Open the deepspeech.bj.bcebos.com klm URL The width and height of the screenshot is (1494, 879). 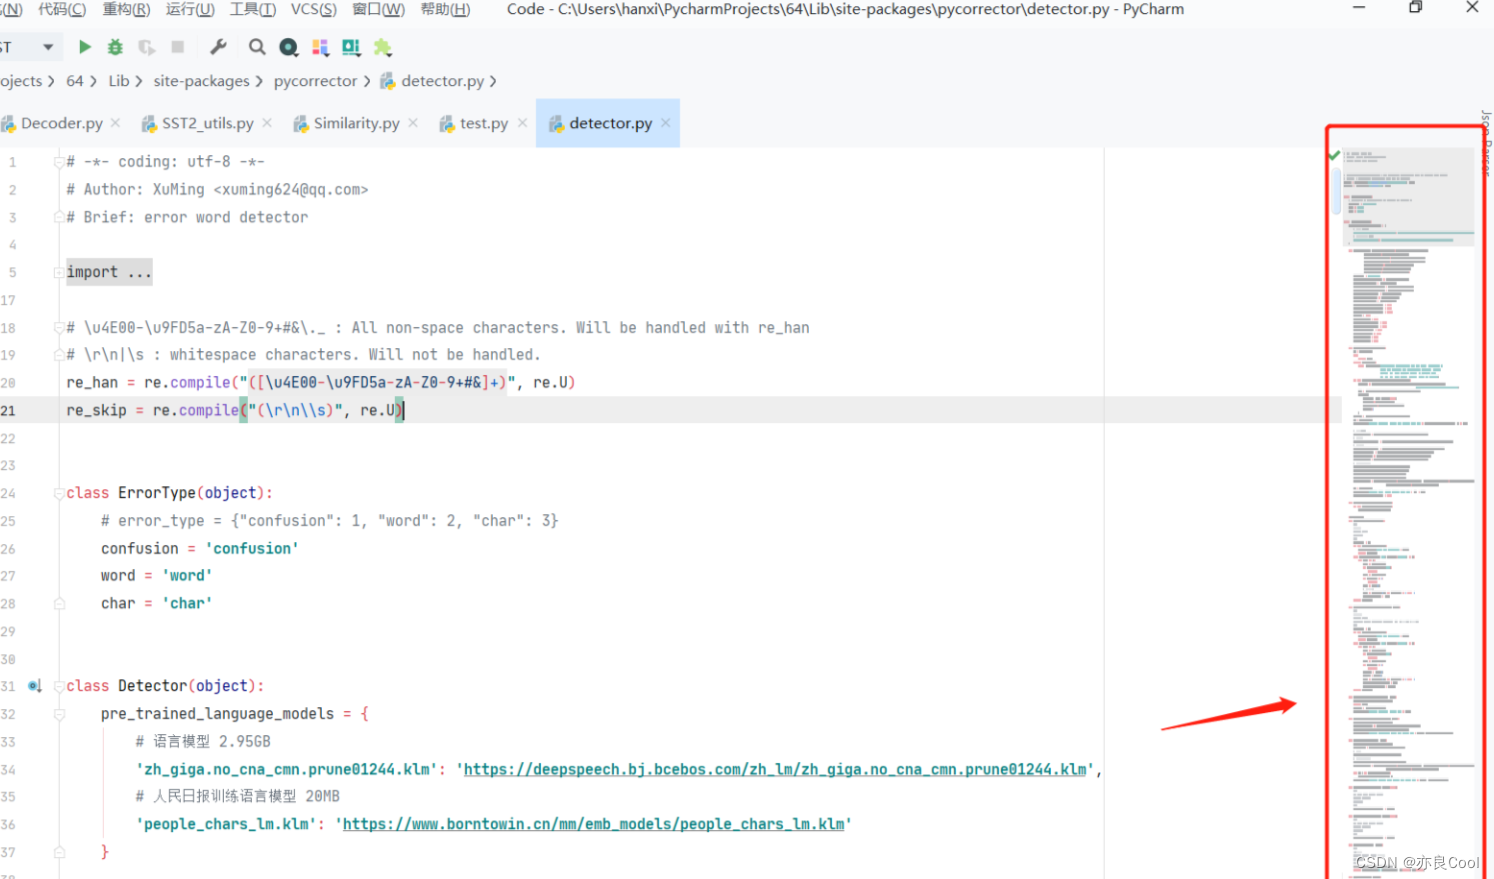(775, 769)
